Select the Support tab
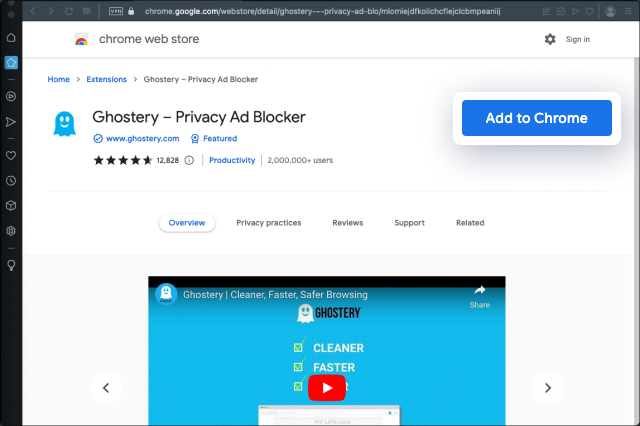 [409, 223]
